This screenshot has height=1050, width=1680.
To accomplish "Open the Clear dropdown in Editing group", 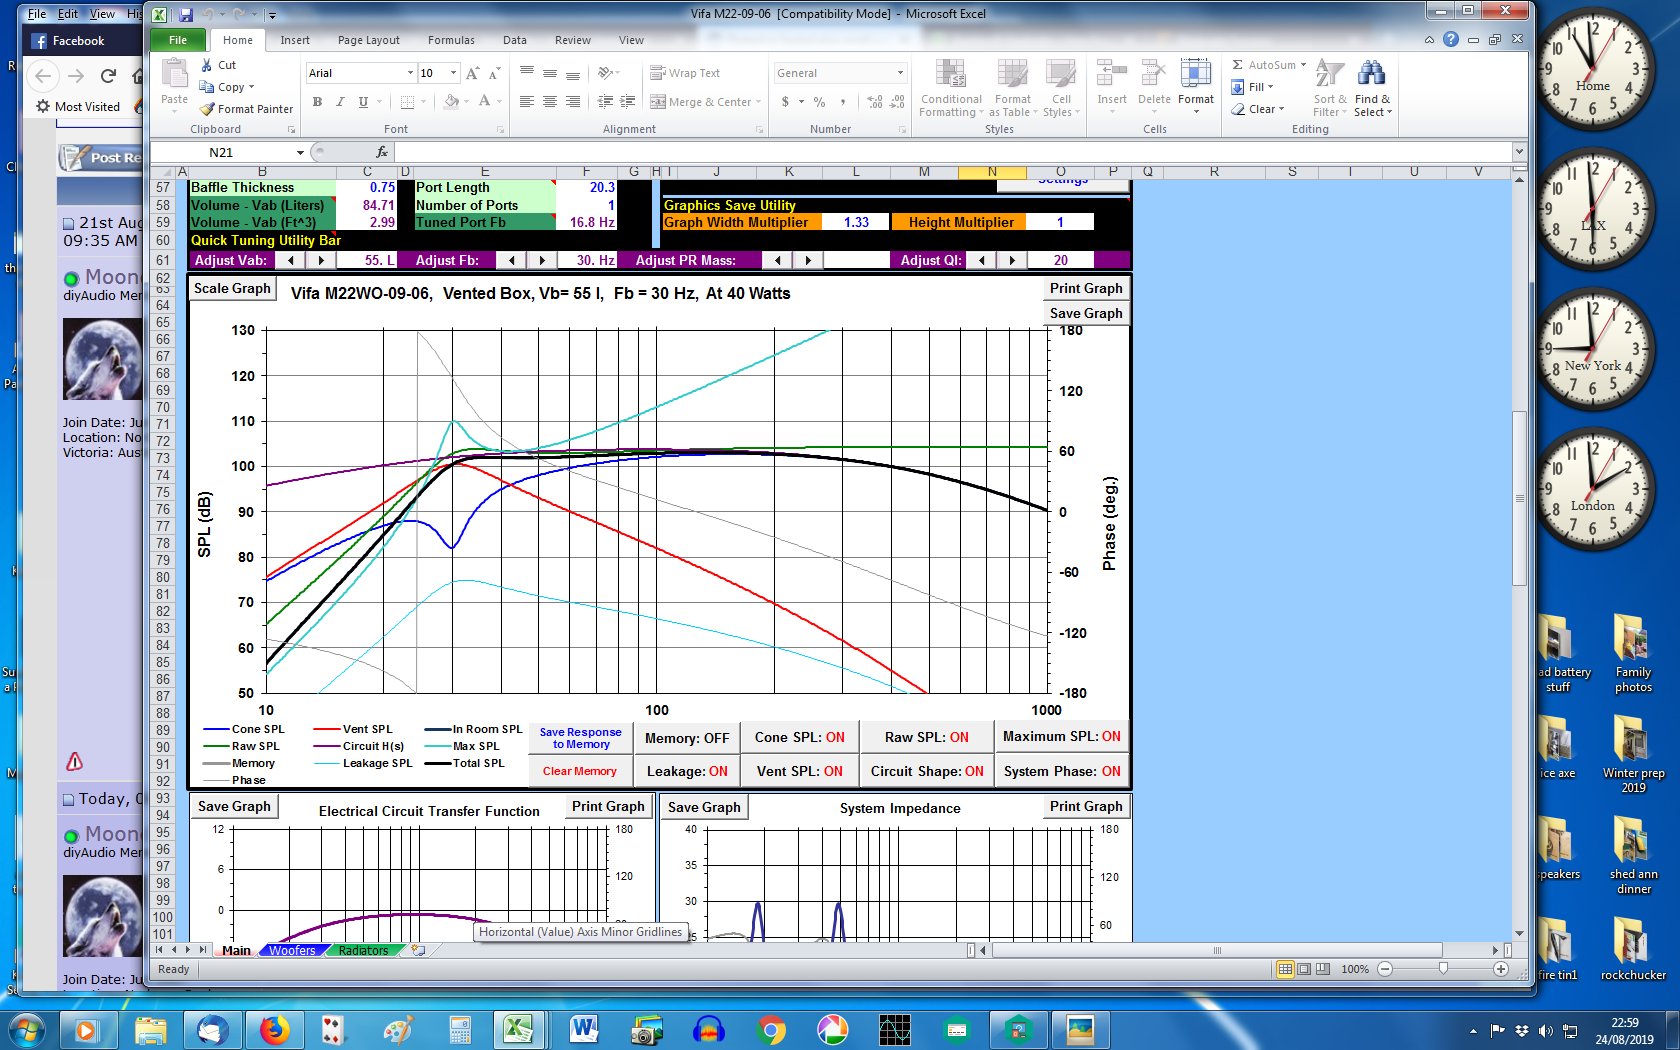I will click(x=1281, y=109).
